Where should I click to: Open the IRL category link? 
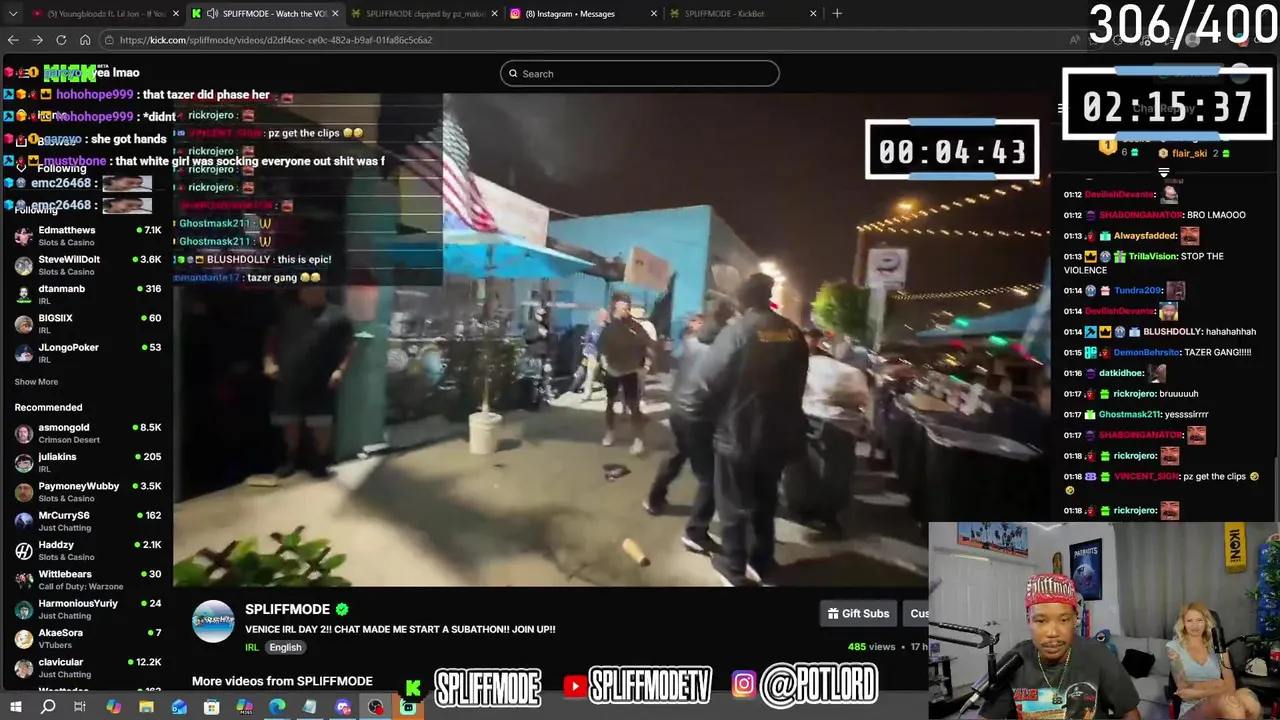click(252, 647)
